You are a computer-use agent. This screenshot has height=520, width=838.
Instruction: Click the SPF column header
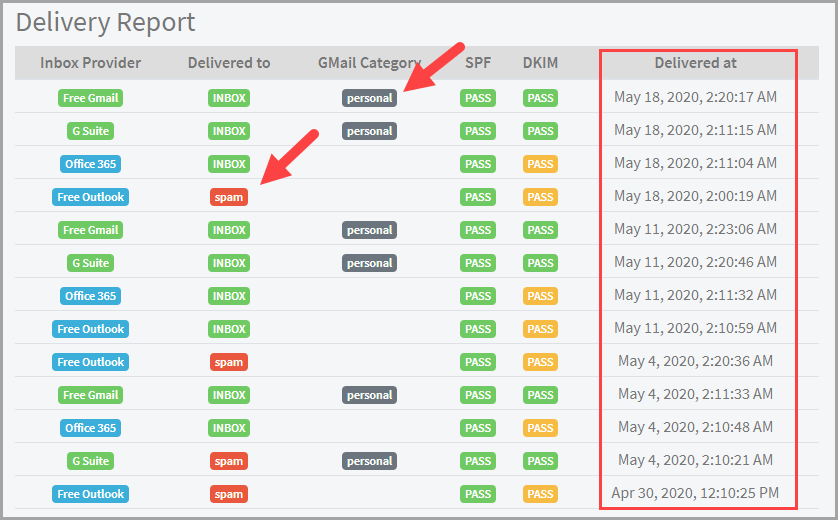tap(478, 63)
